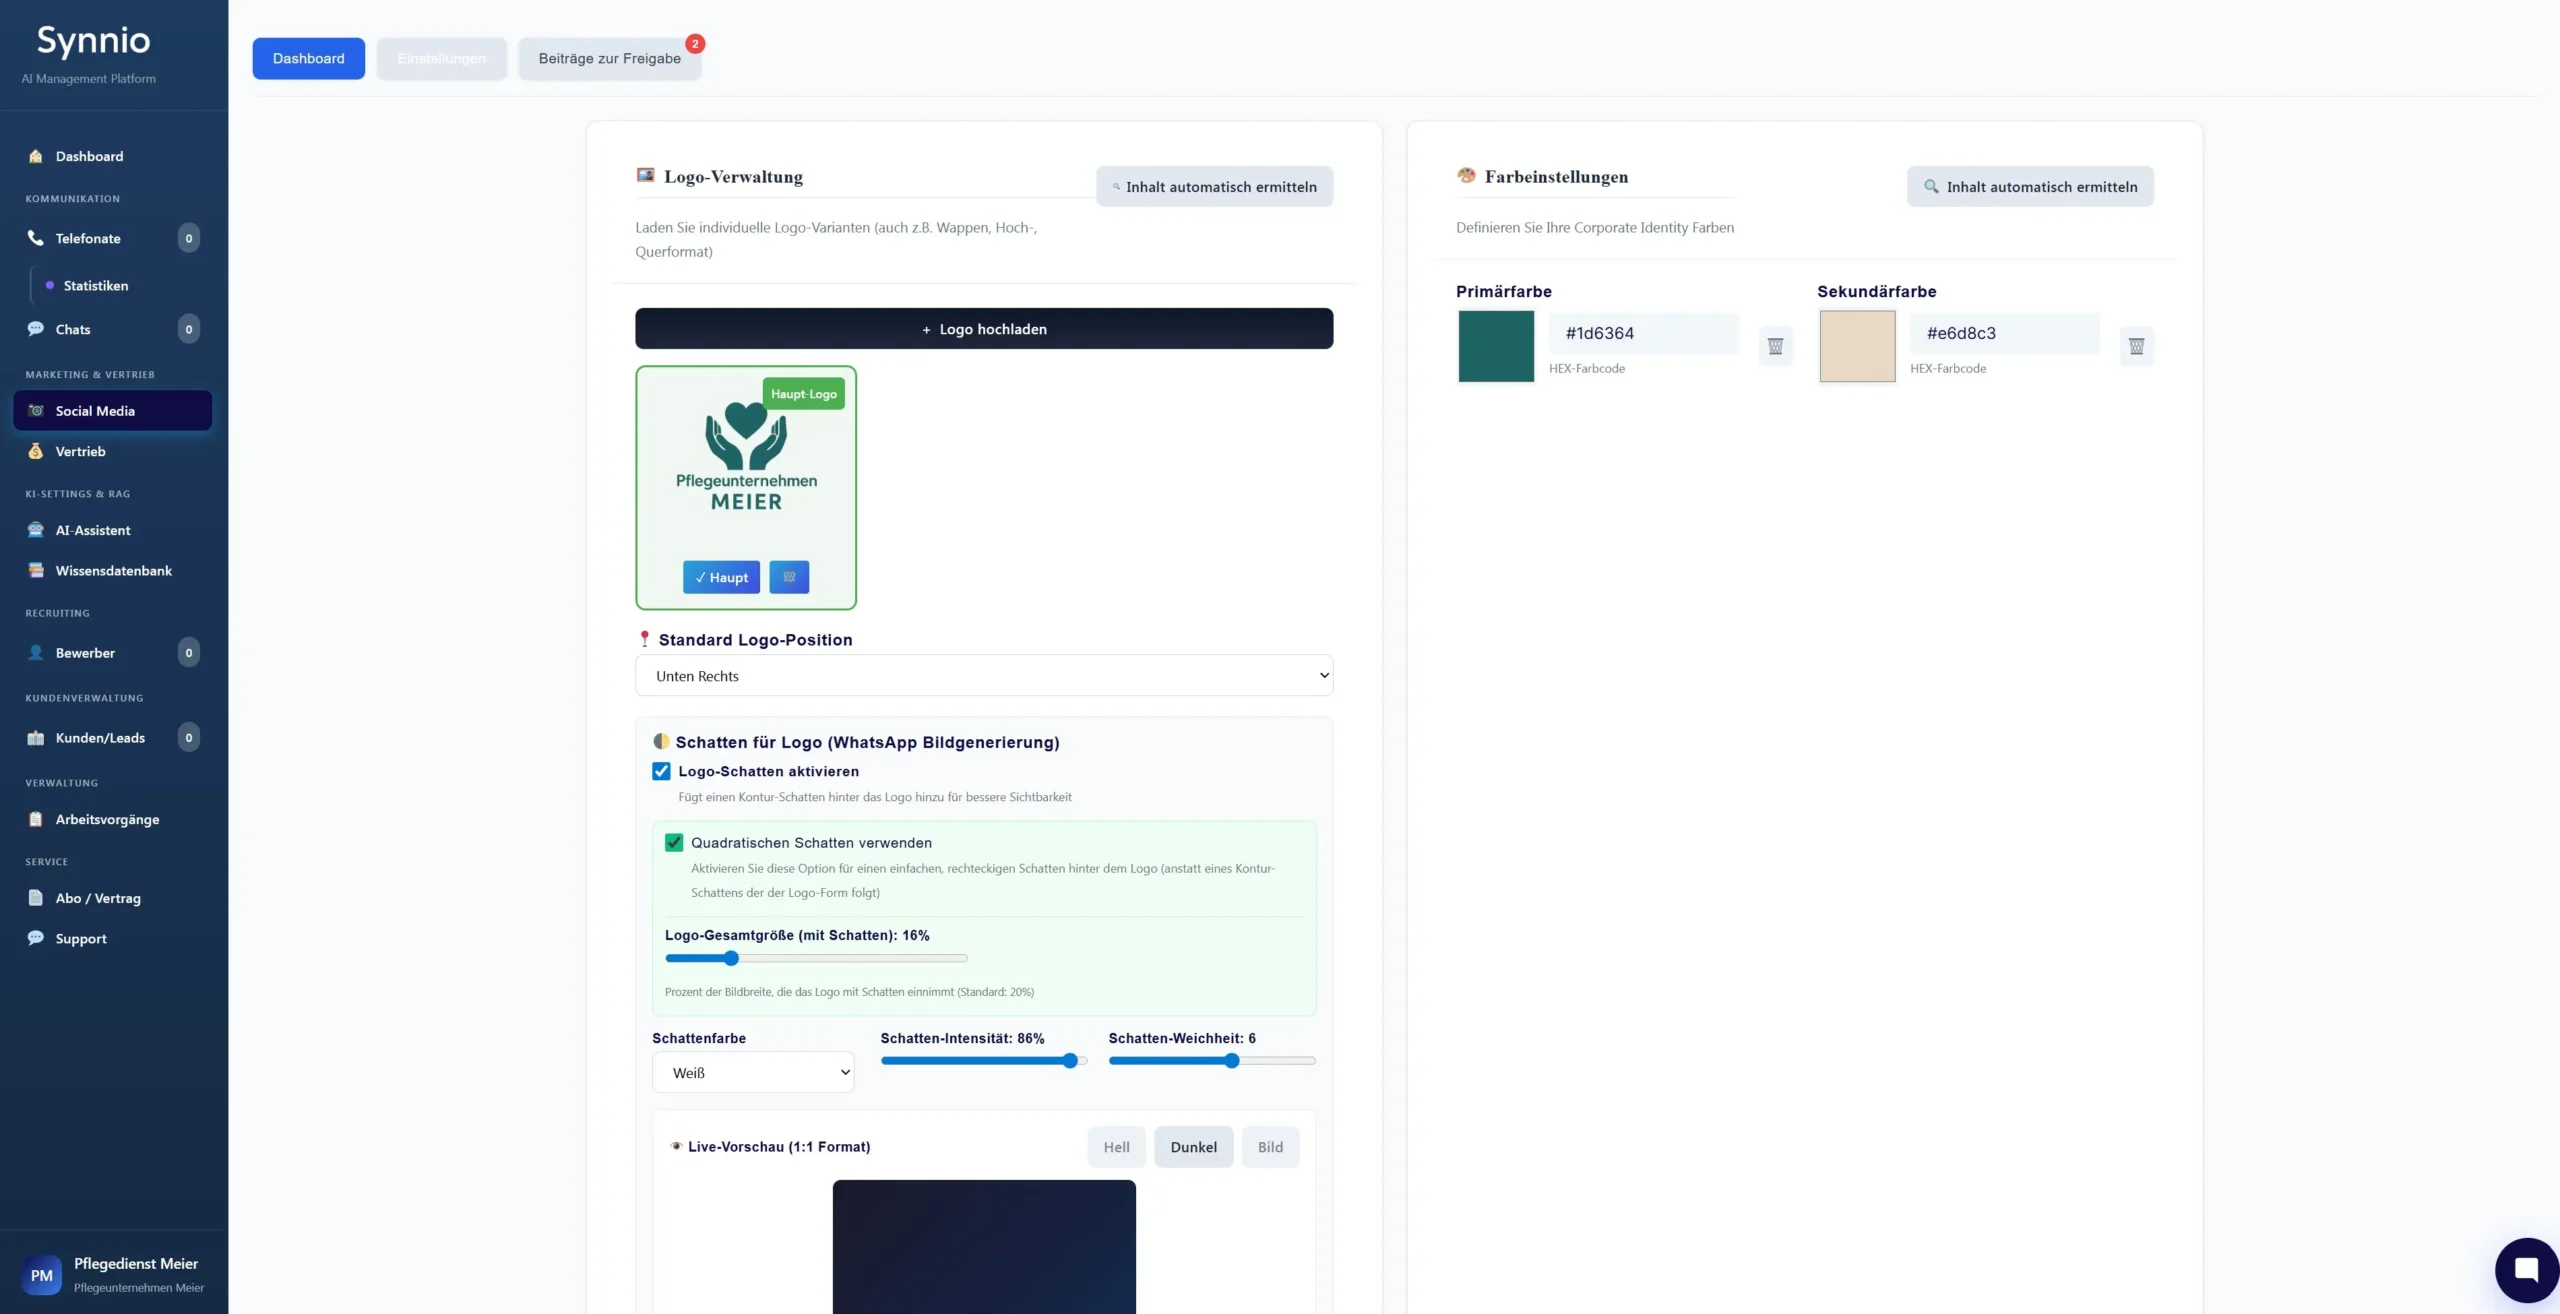Open the chat widget bubble icon

click(x=2526, y=1270)
